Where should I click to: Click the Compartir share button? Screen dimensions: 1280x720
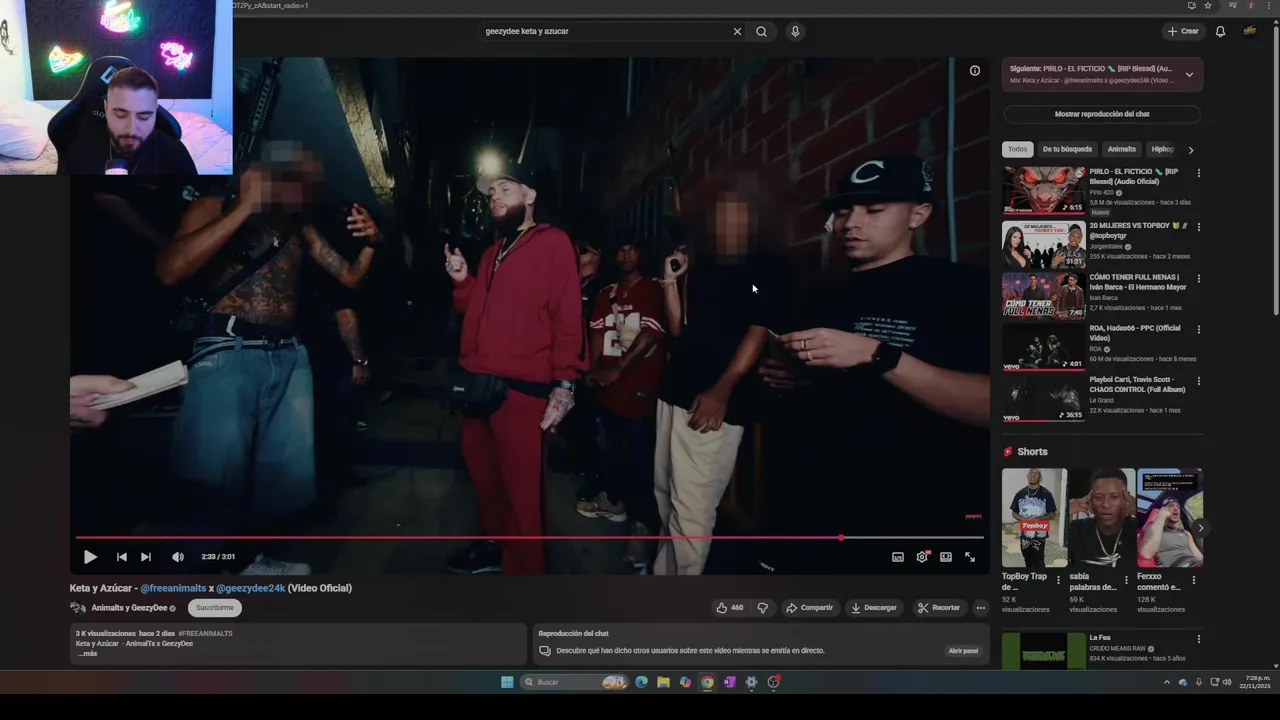coord(809,607)
